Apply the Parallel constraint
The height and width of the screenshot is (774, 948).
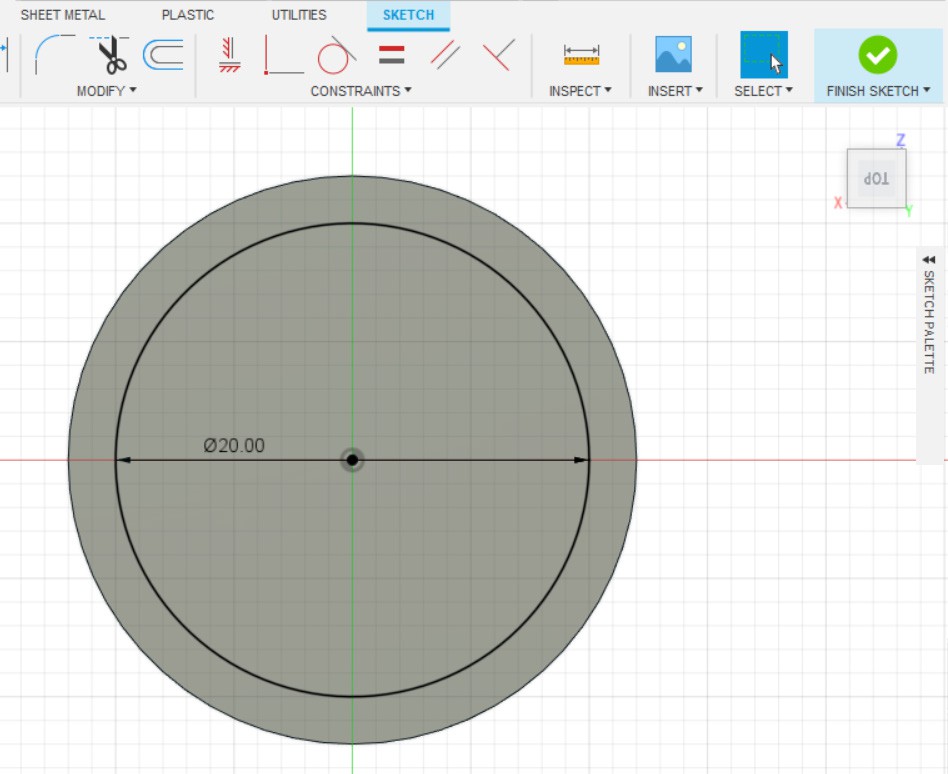tap(445, 55)
